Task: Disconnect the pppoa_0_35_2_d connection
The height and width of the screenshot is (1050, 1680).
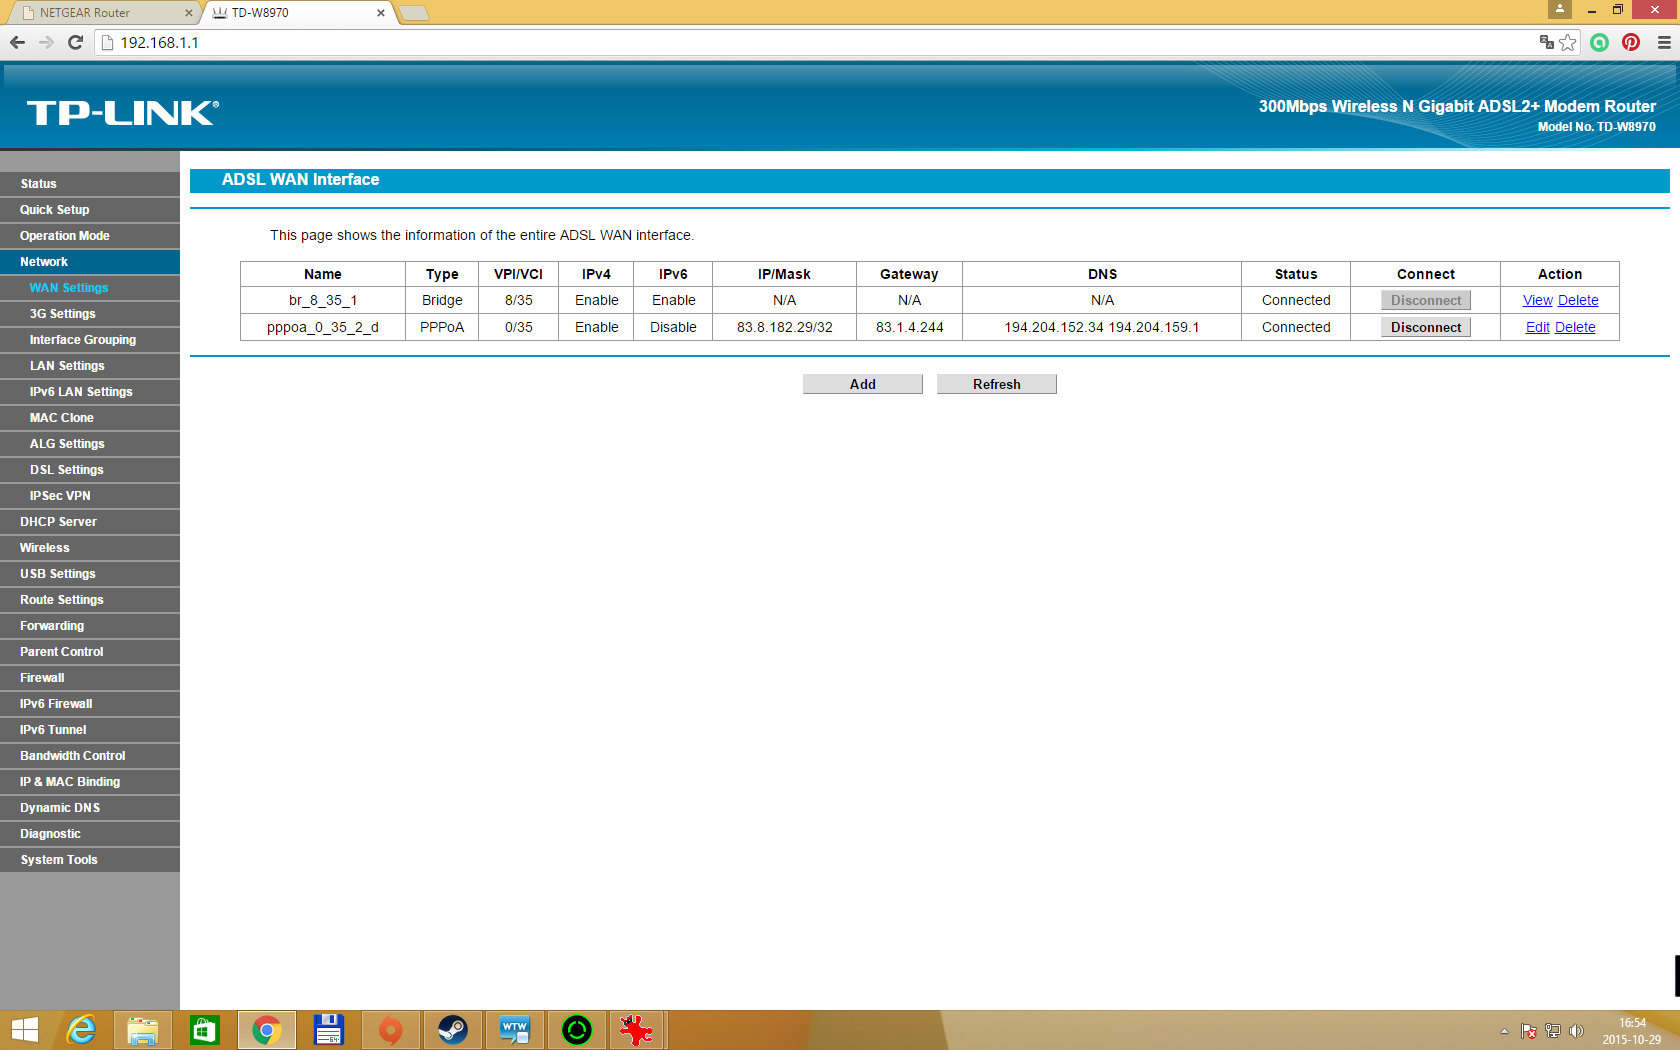Action: pos(1425,327)
